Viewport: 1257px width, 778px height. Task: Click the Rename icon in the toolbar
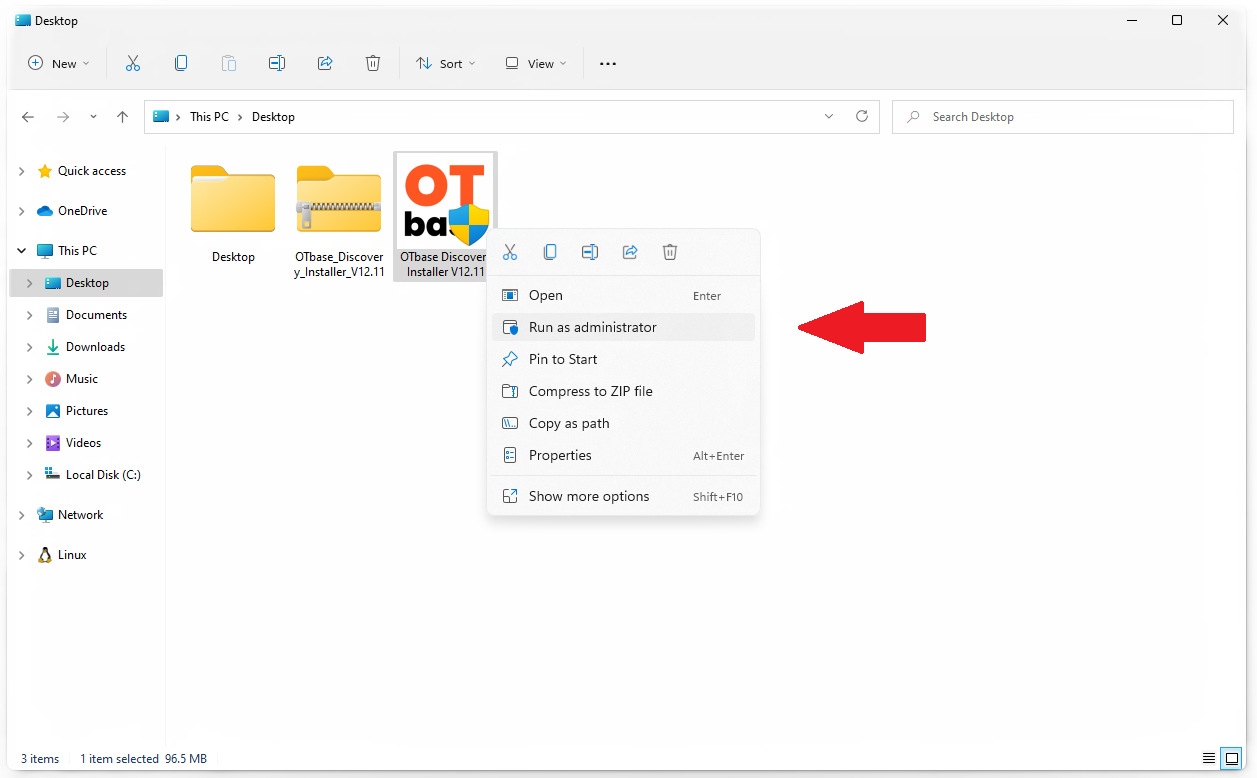(x=277, y=63)
